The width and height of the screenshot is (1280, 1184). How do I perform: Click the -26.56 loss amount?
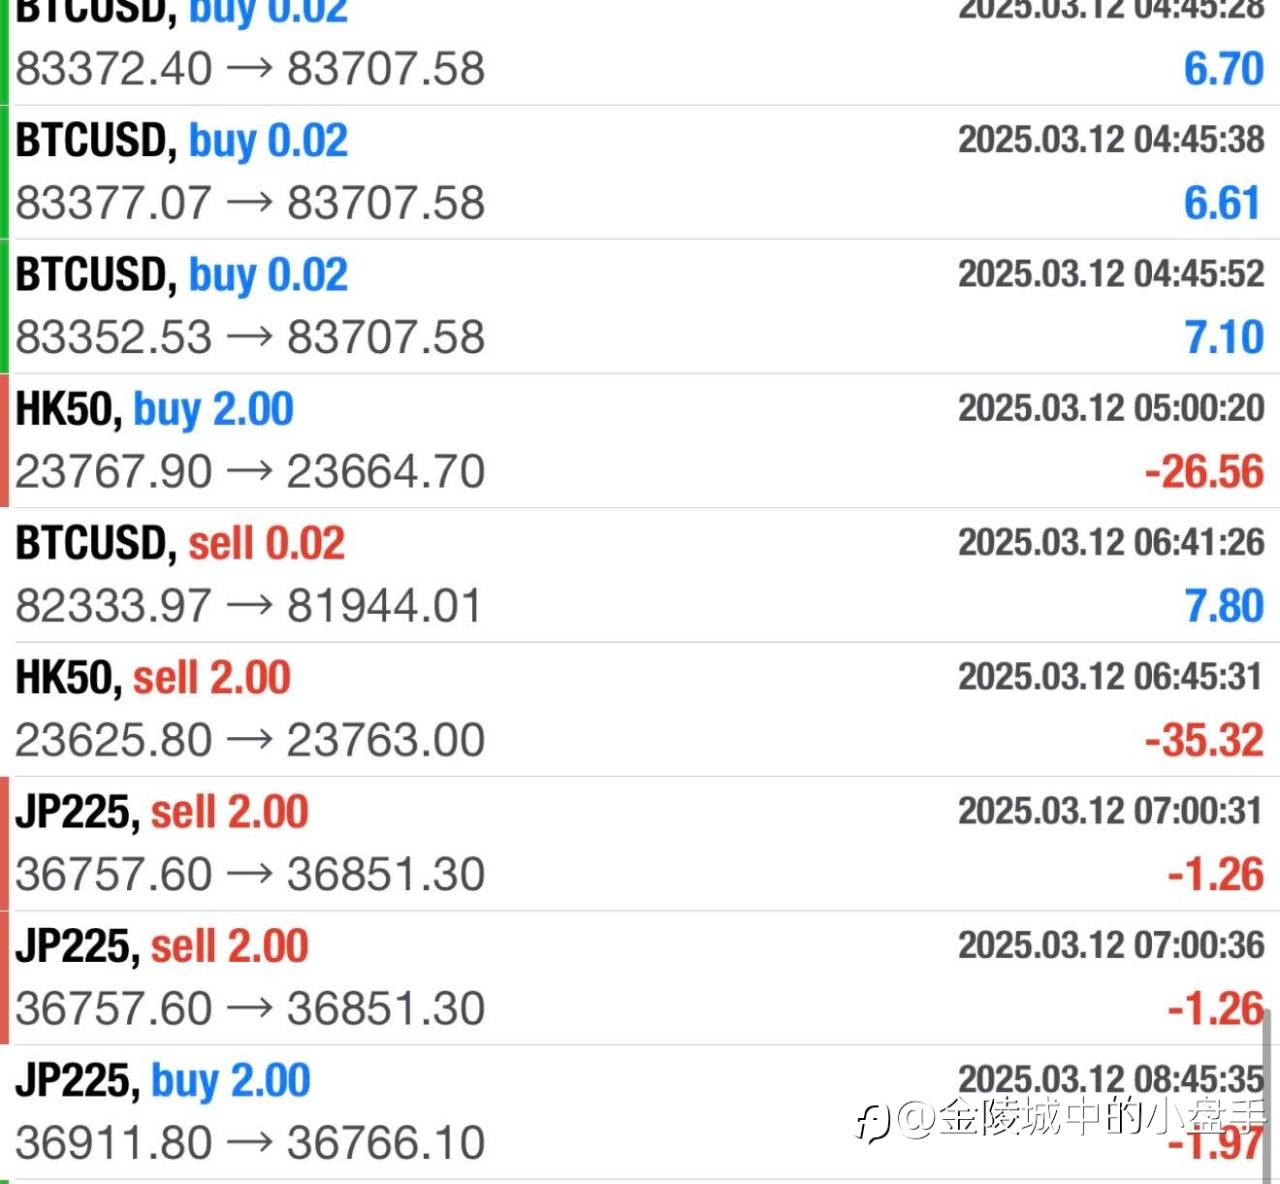[x=1204, y=472]
